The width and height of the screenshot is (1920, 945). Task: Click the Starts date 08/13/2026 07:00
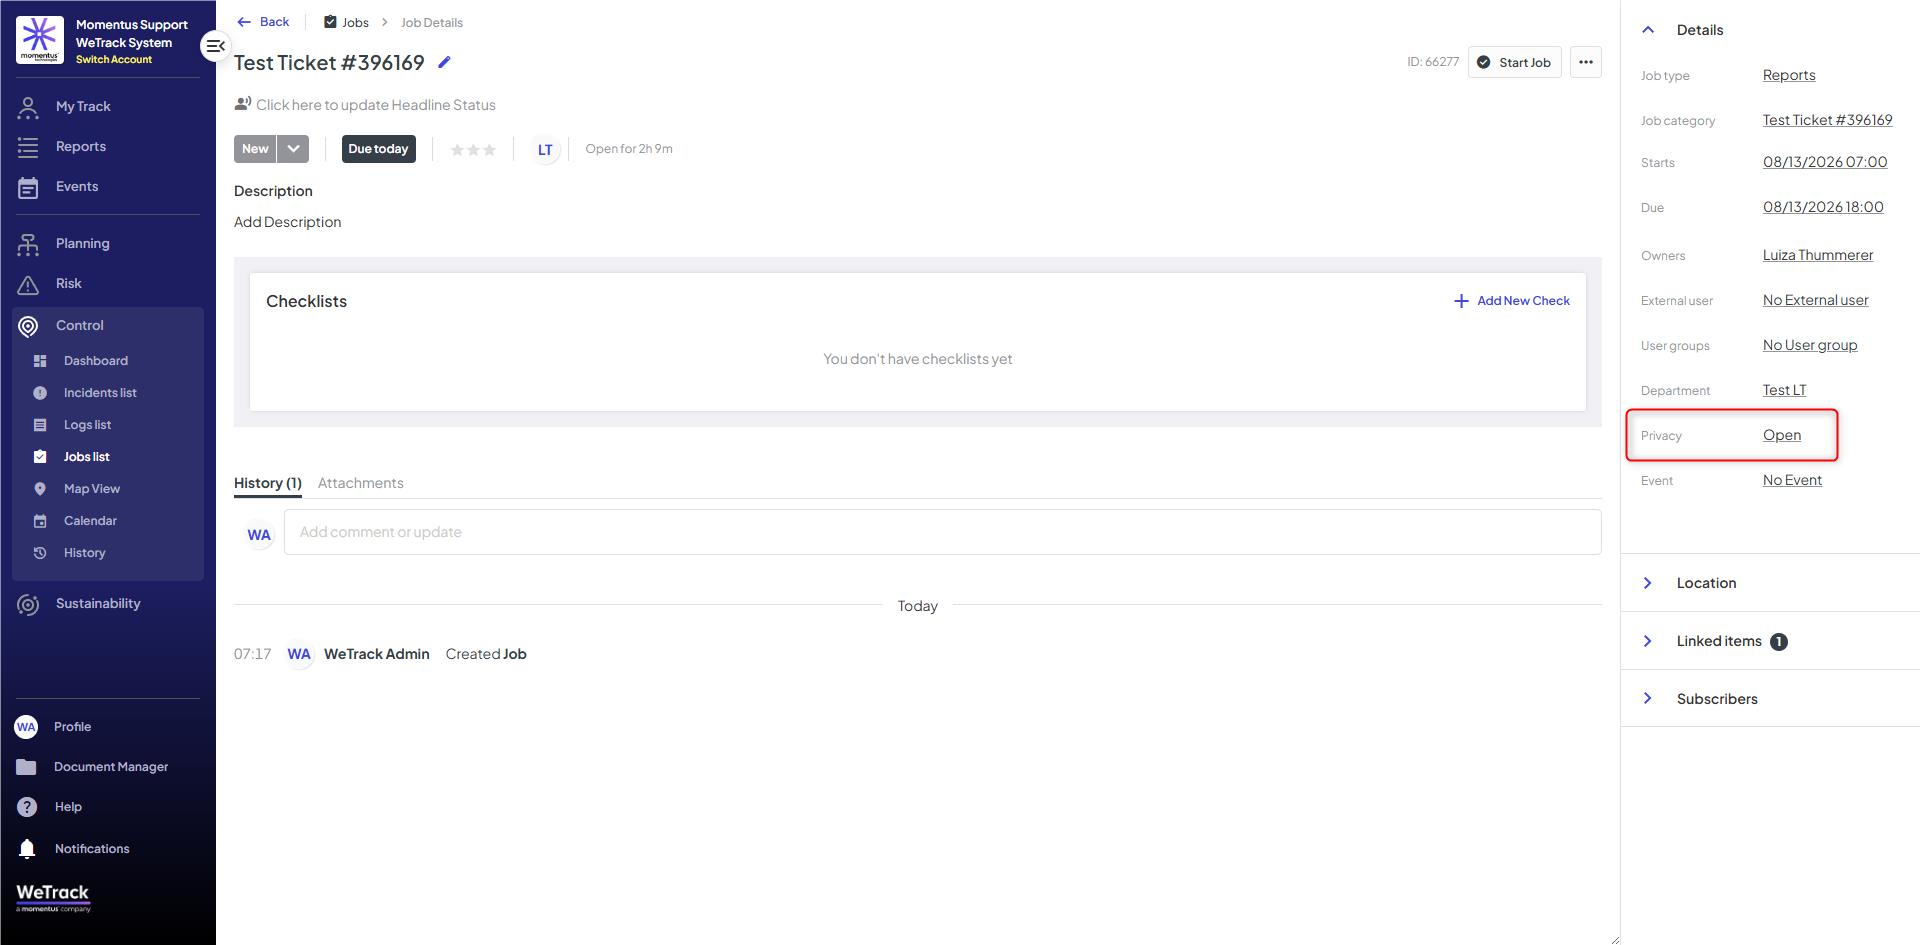point(1825,162)
